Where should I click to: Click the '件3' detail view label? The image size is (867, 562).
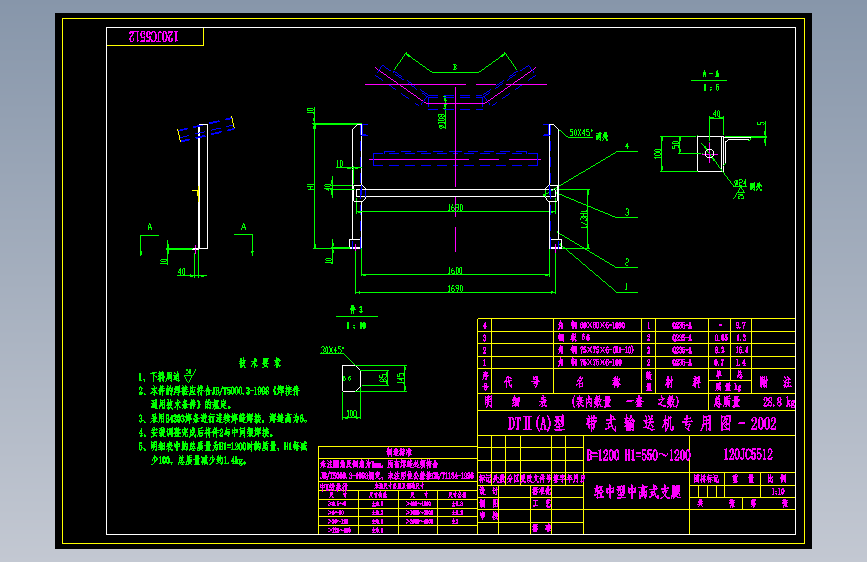tap(356, 310)
